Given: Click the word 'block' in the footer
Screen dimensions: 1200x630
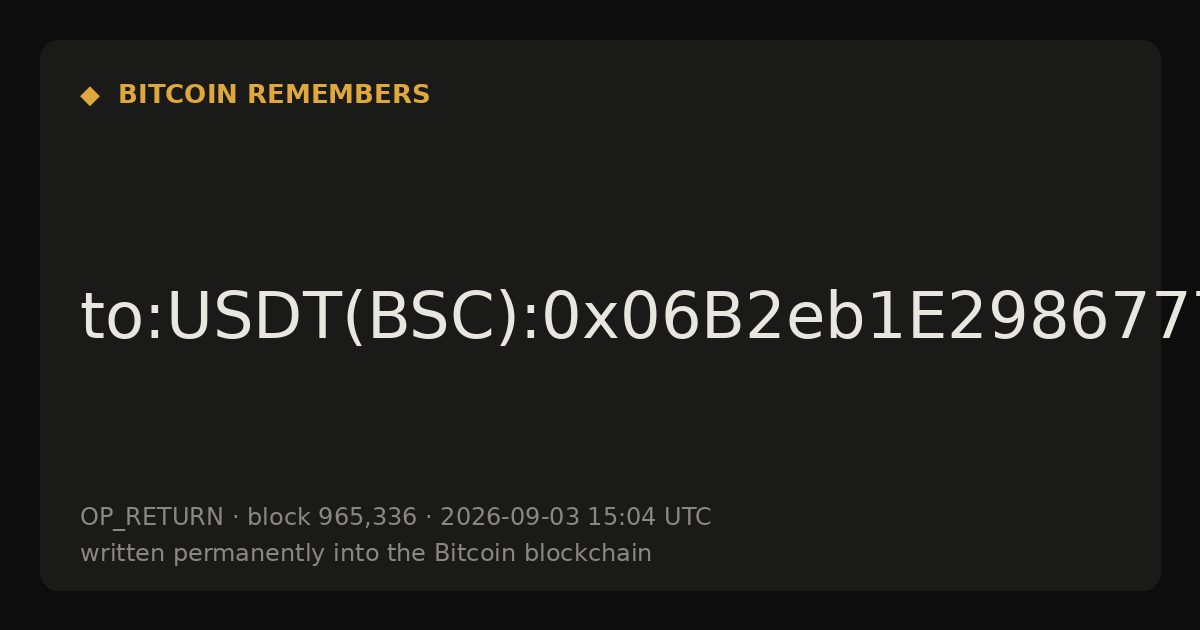Looking at the screenshot, I should click(279, 517).
